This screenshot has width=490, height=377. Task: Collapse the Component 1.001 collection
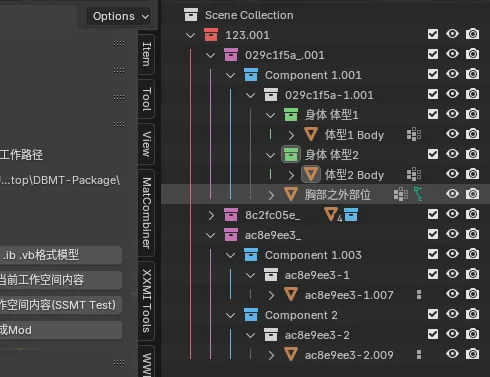230,75
